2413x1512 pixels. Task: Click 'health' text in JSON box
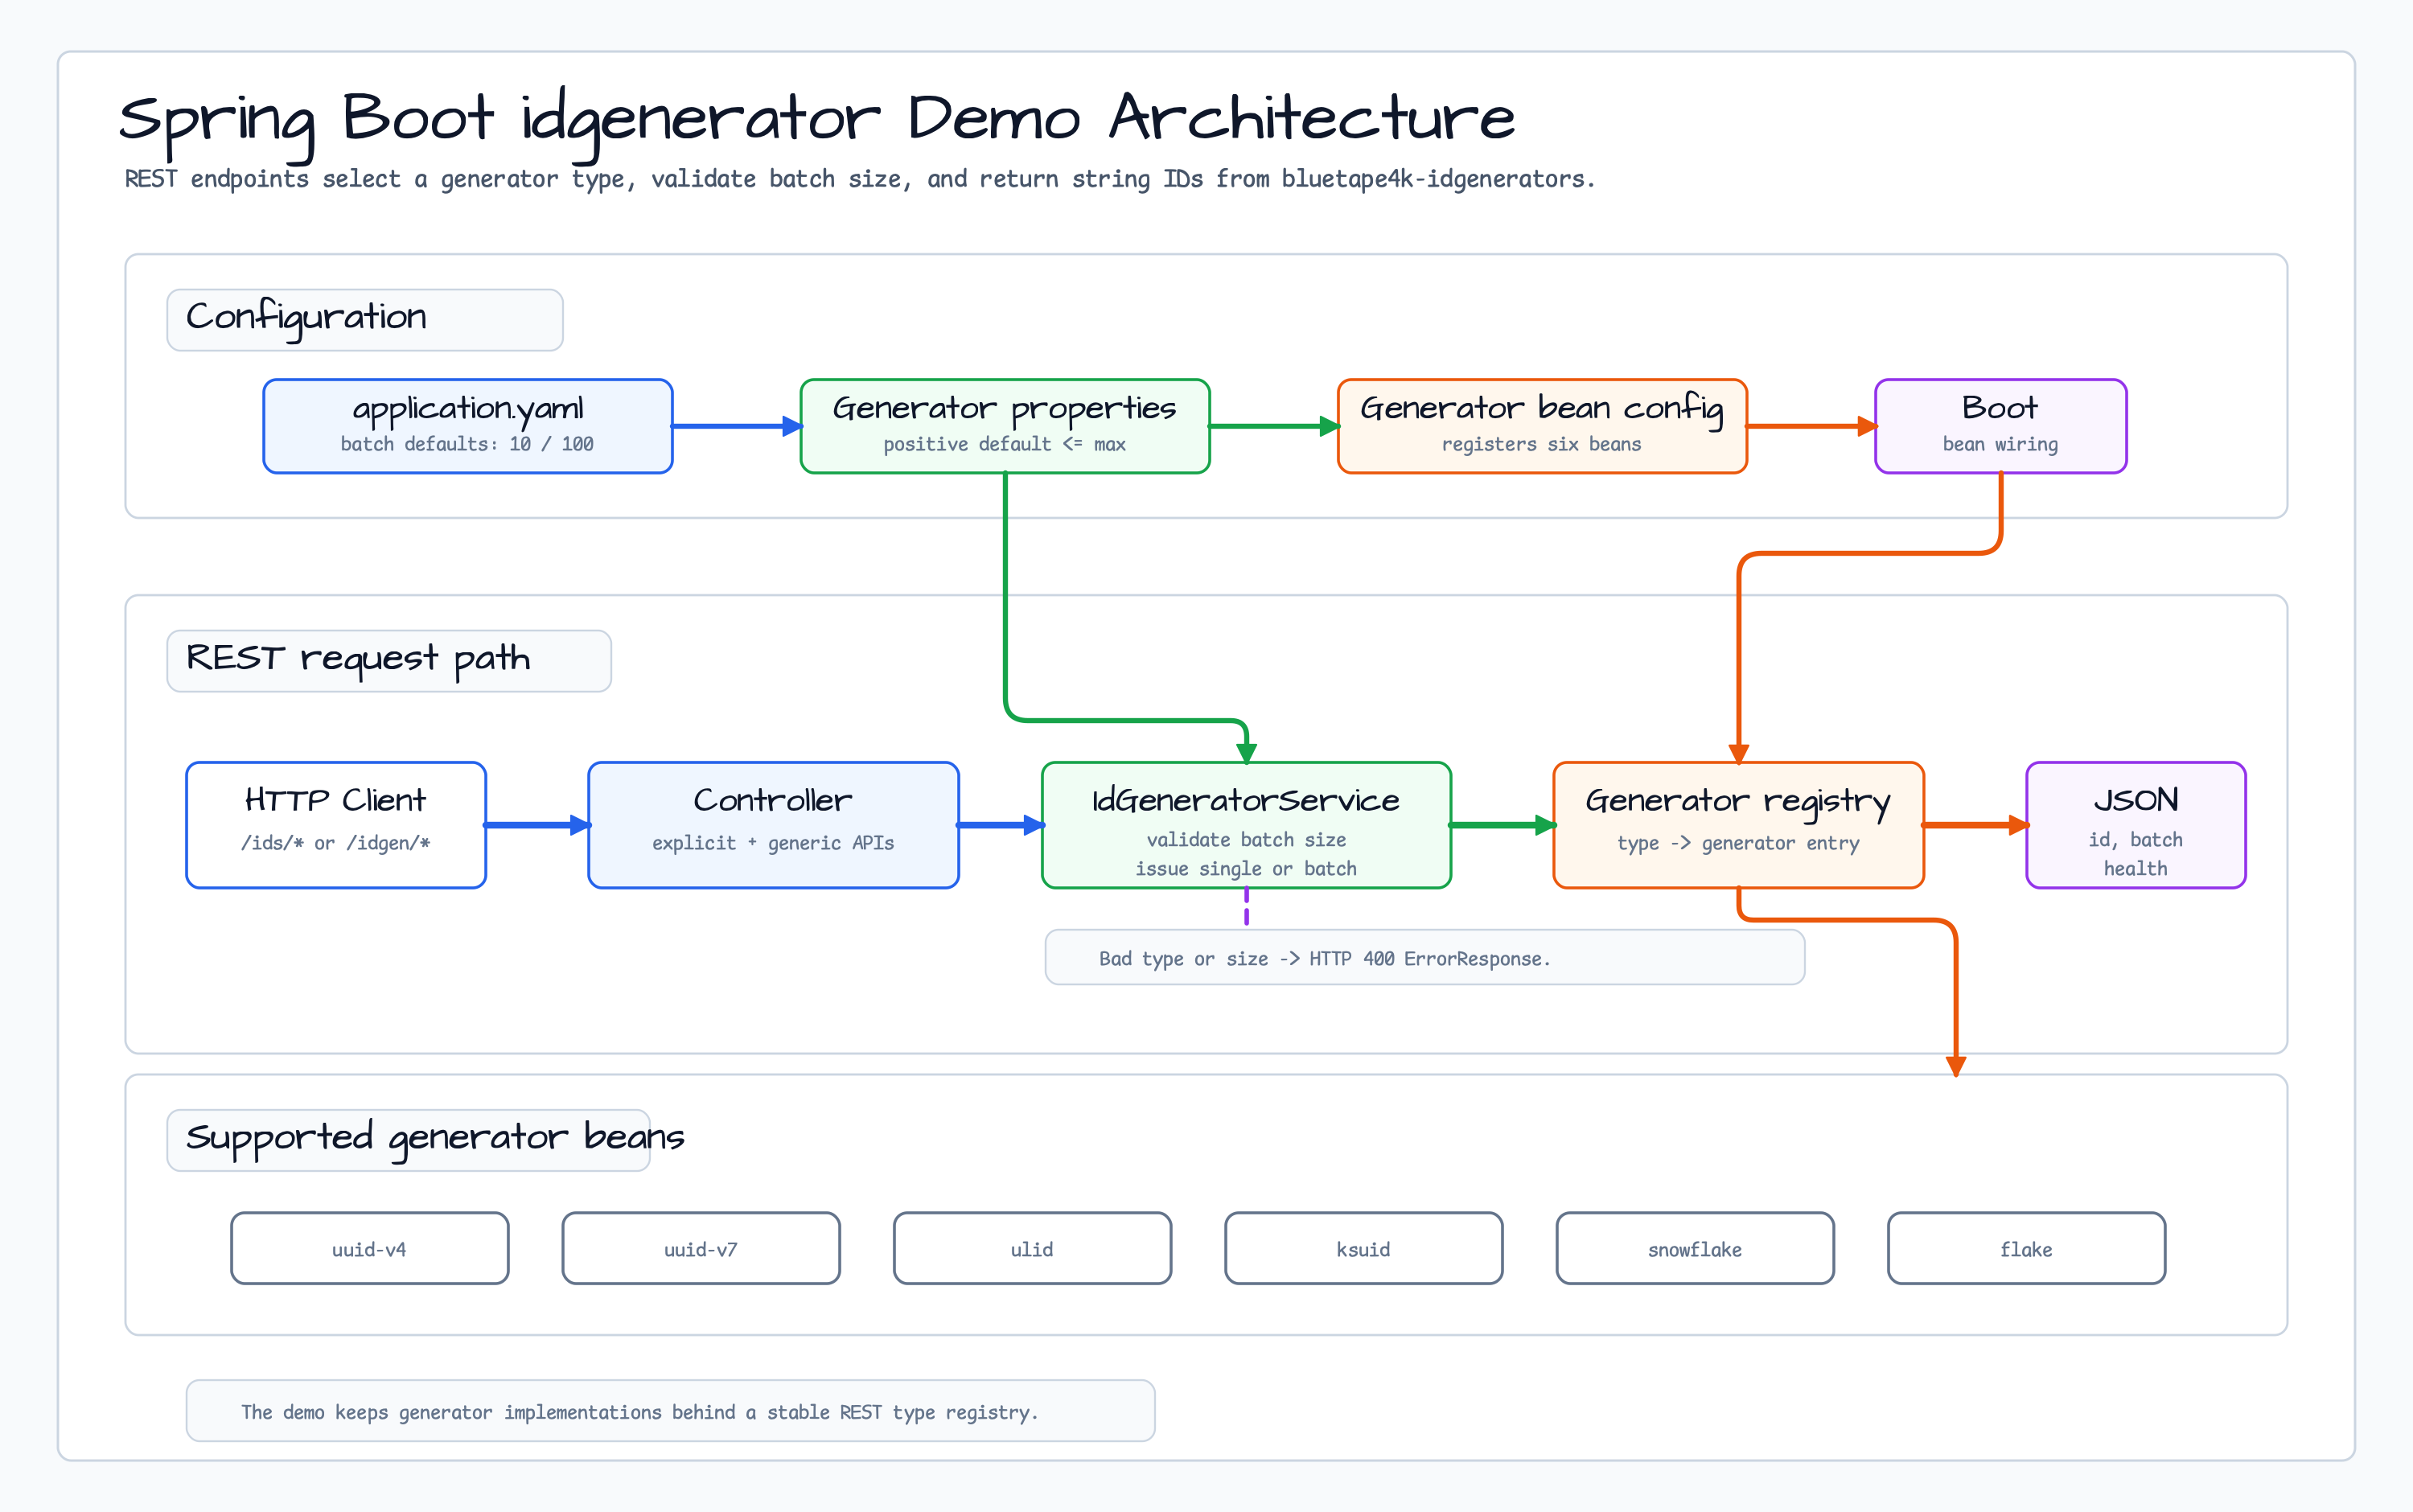tap(2136, 869)
